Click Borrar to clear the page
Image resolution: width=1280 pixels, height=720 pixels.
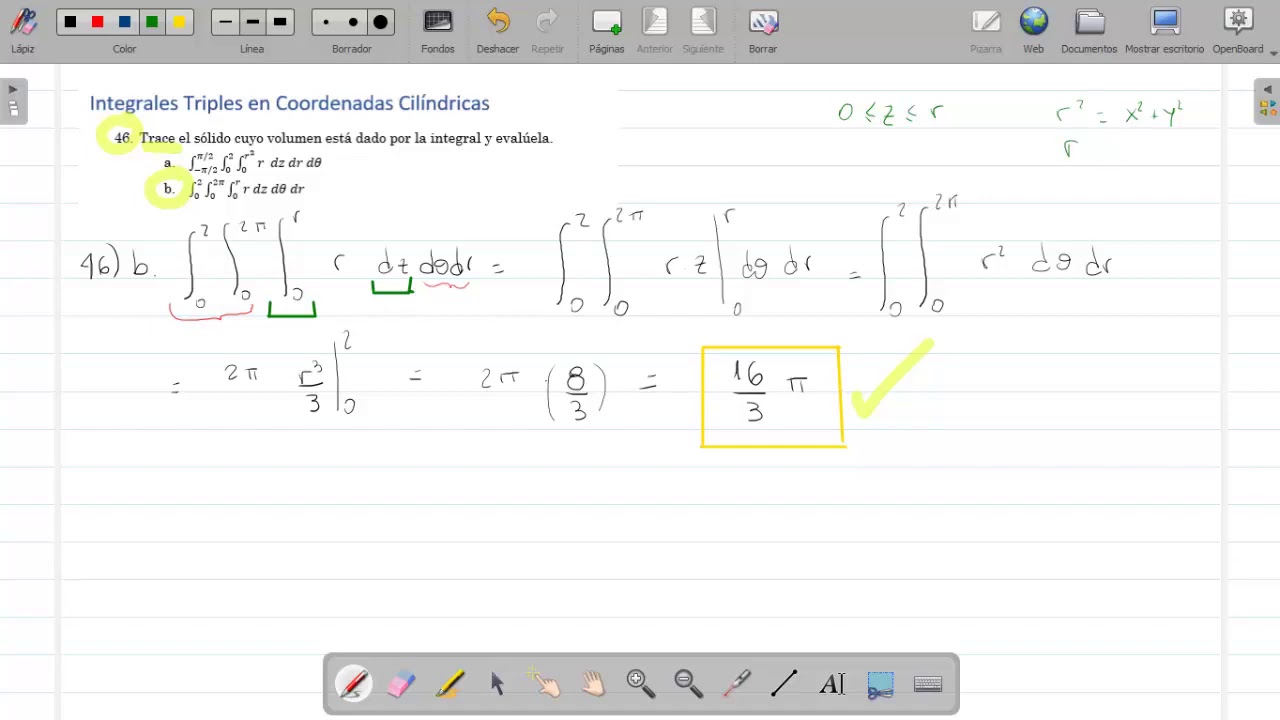click(763, 30)
